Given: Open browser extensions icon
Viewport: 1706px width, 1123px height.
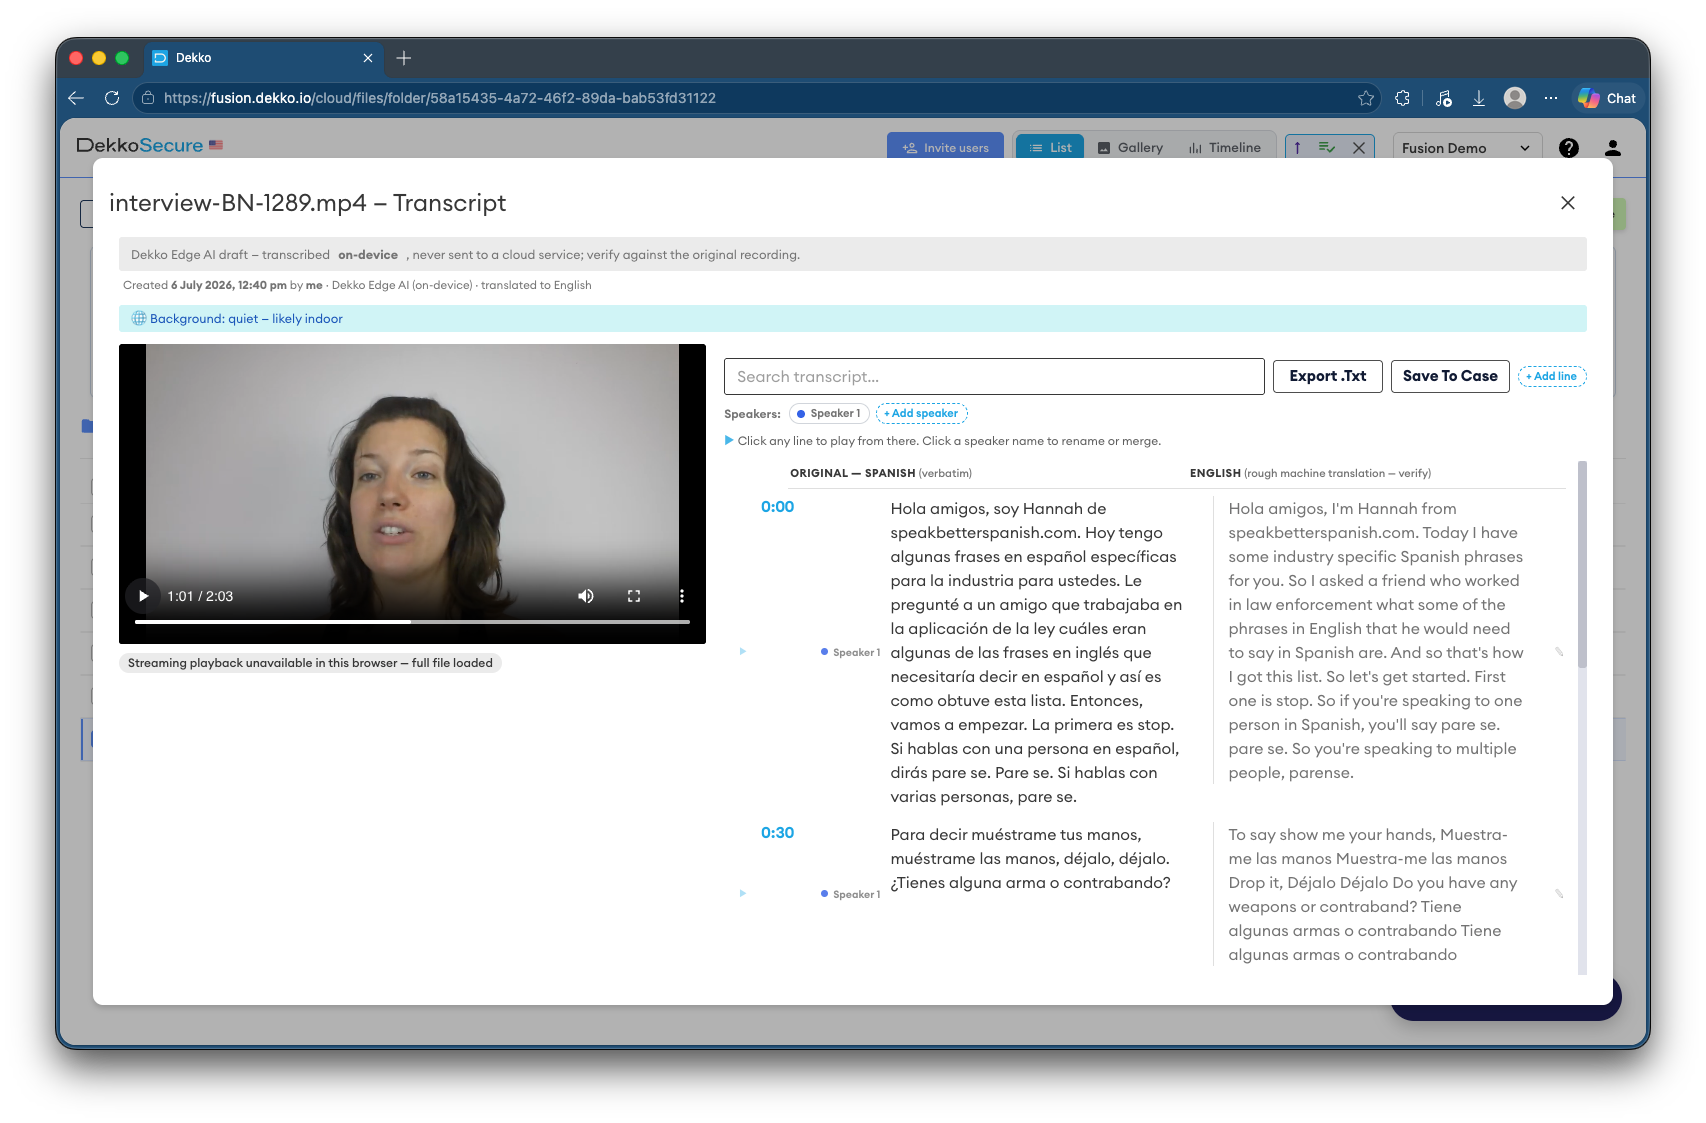Looking at the screenshot, I should (1402, 98).
